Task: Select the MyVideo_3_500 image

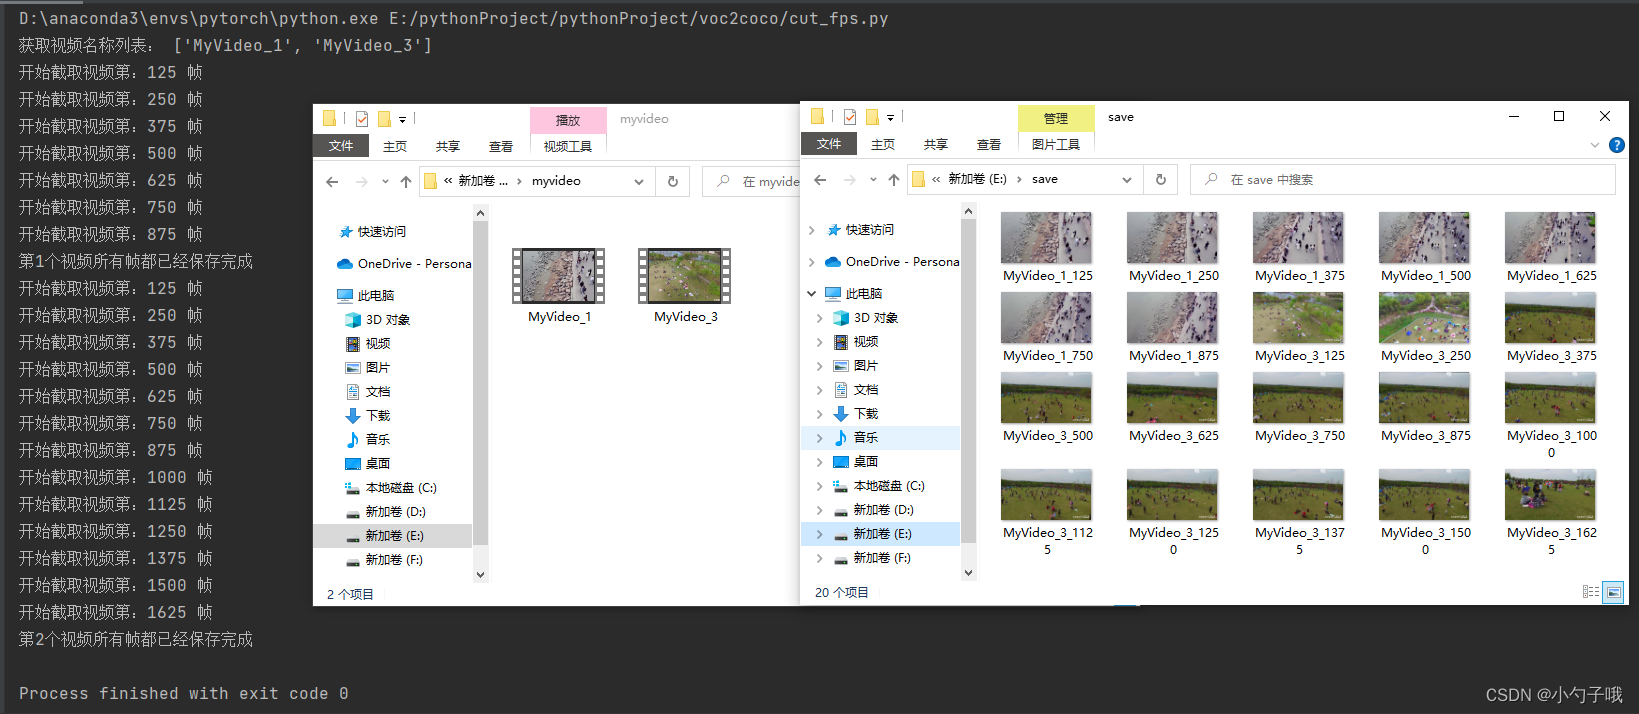Action: (1047, 407)
